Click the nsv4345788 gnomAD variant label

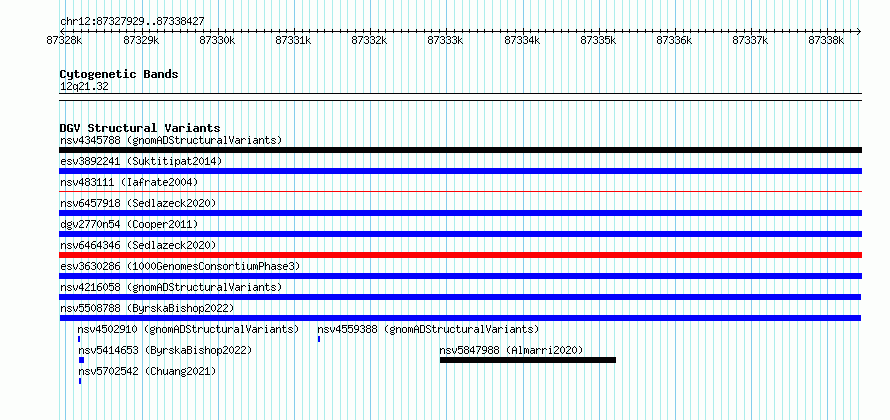pyautogui.click(x=171, y=140)
